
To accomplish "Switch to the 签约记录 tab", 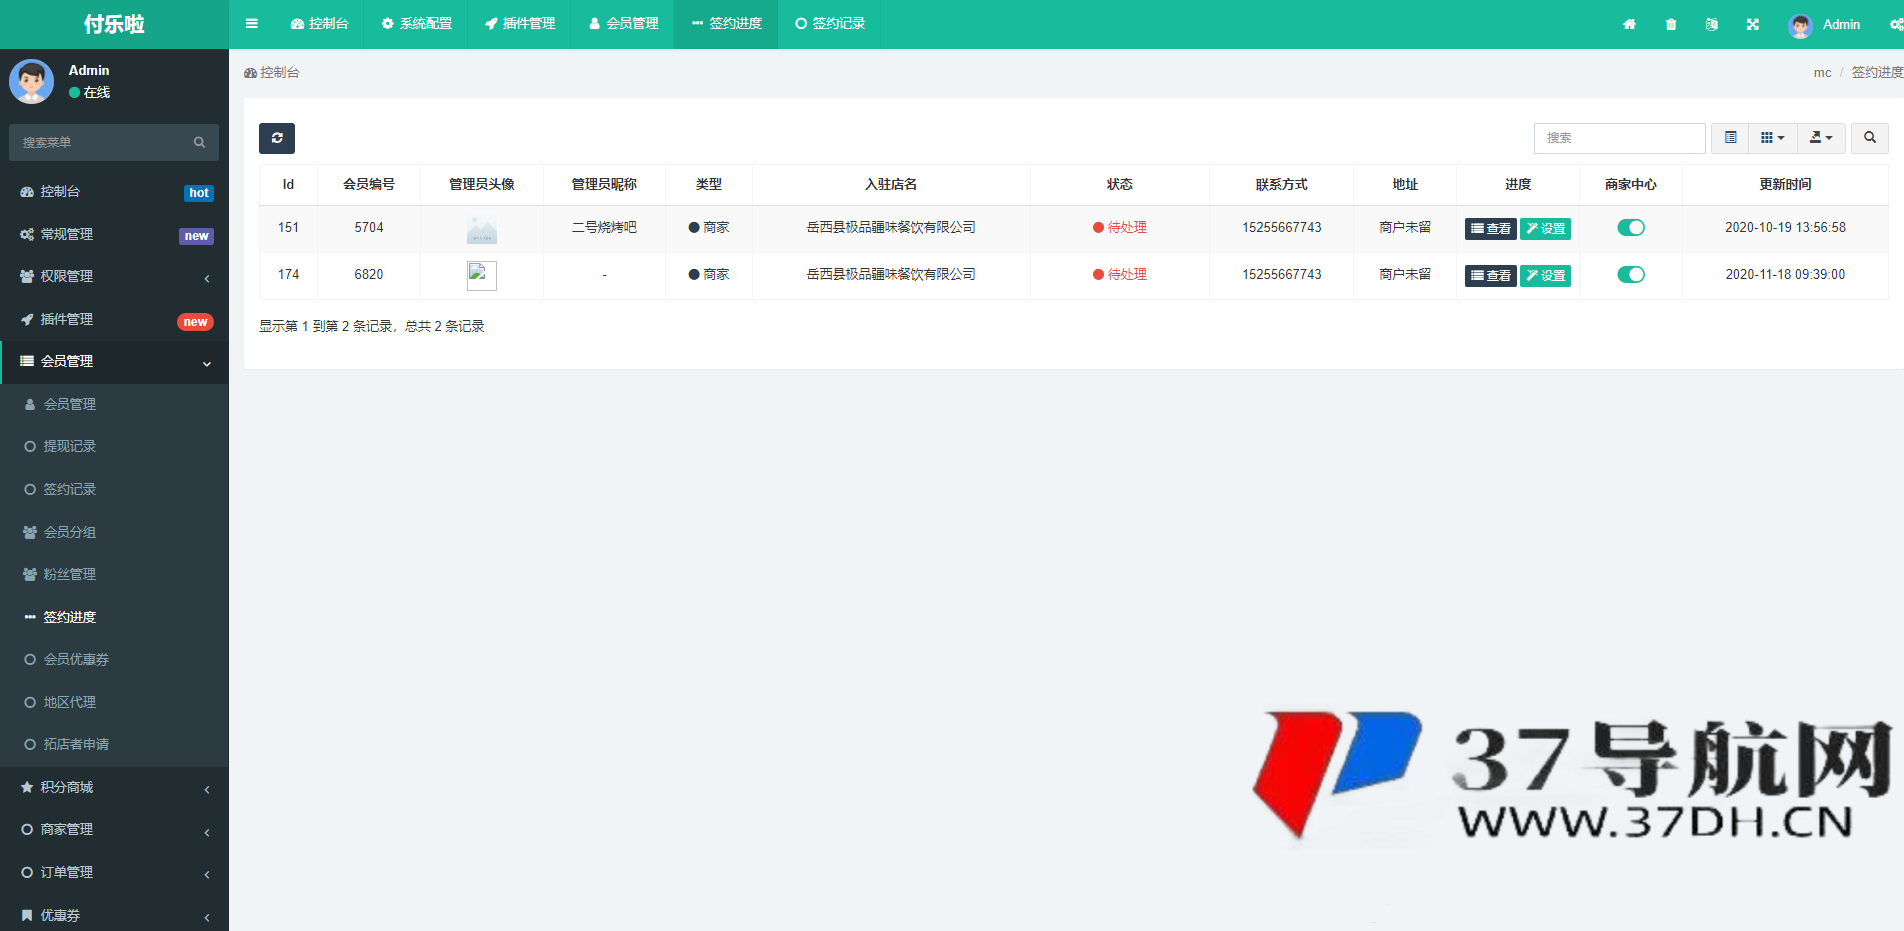I will [x=828, y=24].
